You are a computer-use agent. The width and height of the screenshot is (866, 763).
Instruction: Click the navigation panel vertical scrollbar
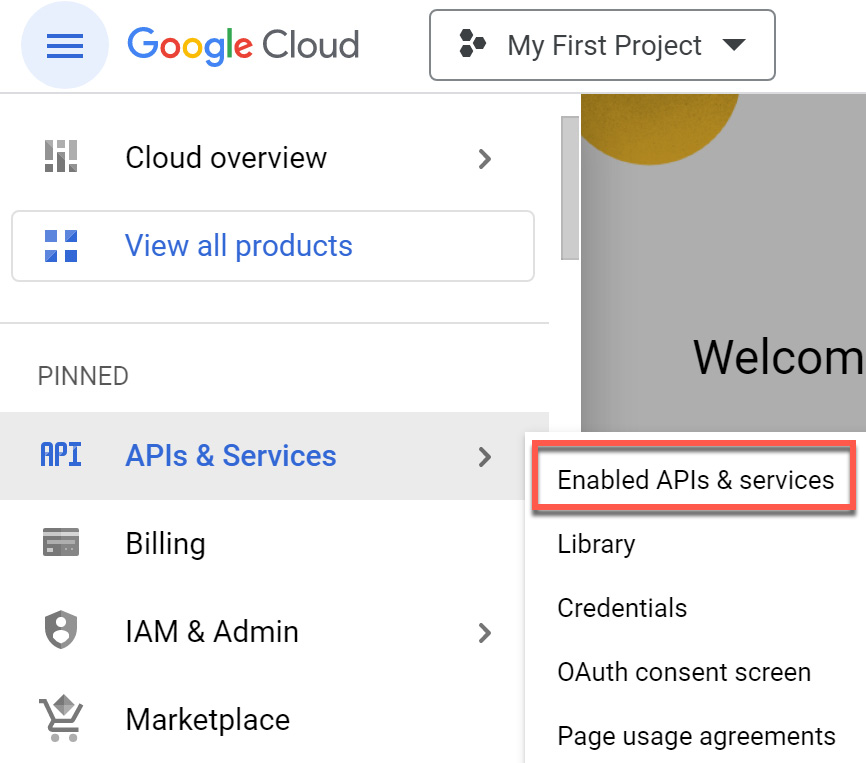(569, 188)
